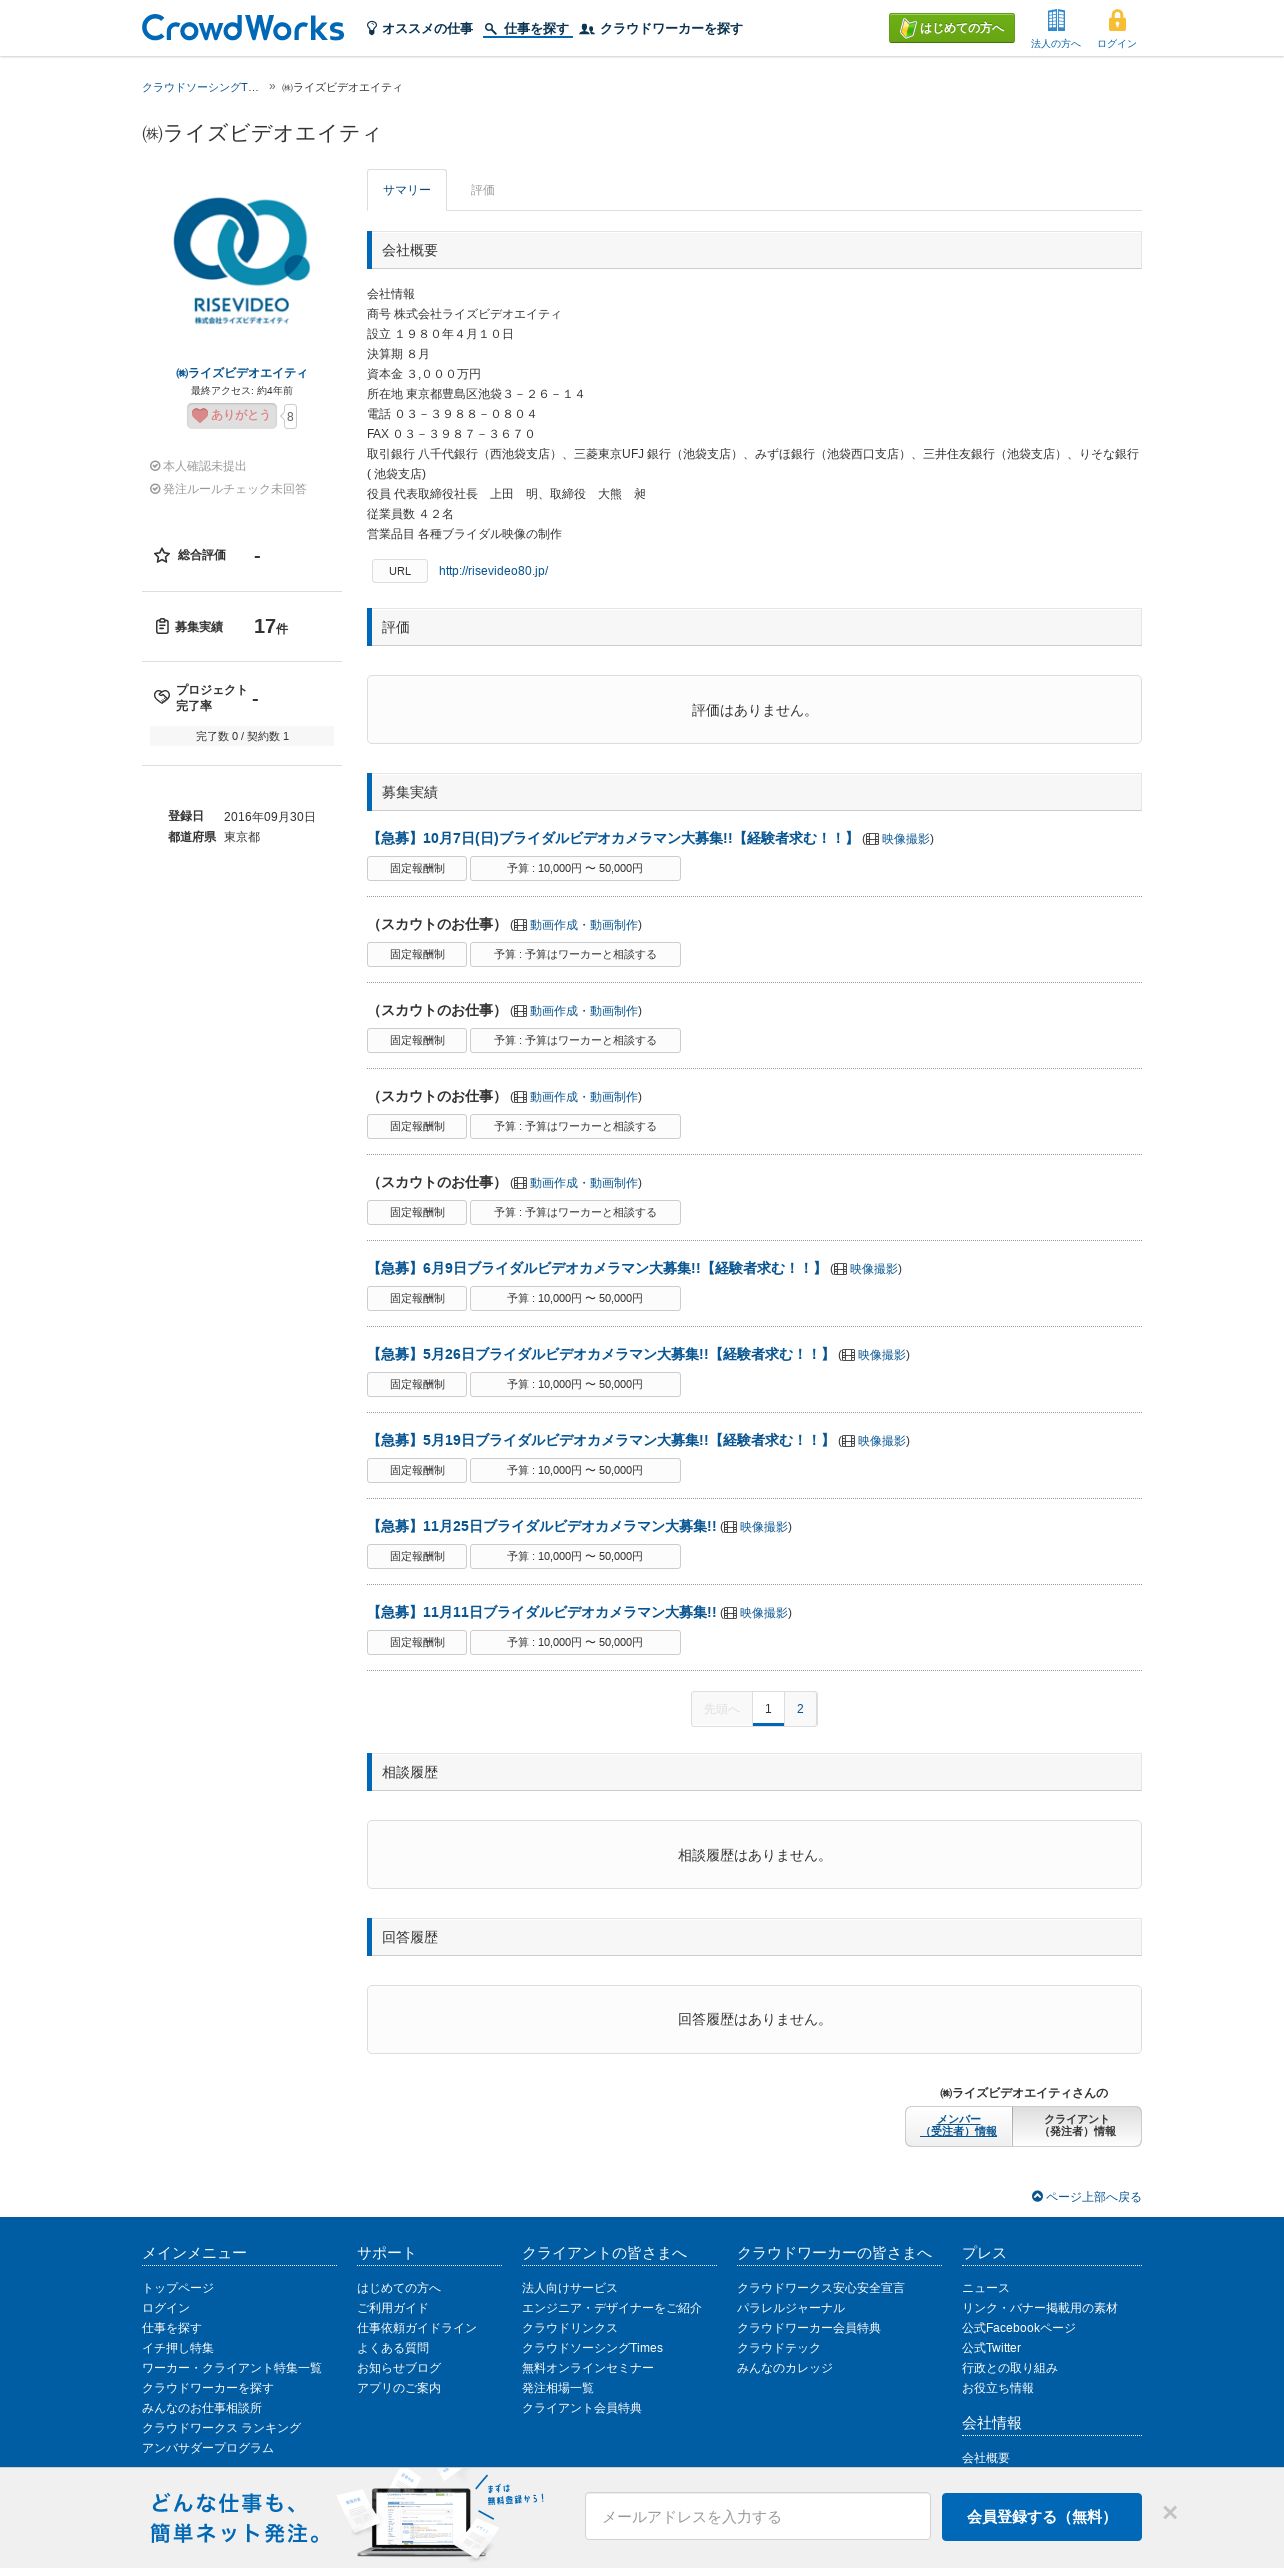This screenshot has width=1284, height=2568.
Task: Click the RISEVIDEO company logo image
Action: click(x=241, y=261)
